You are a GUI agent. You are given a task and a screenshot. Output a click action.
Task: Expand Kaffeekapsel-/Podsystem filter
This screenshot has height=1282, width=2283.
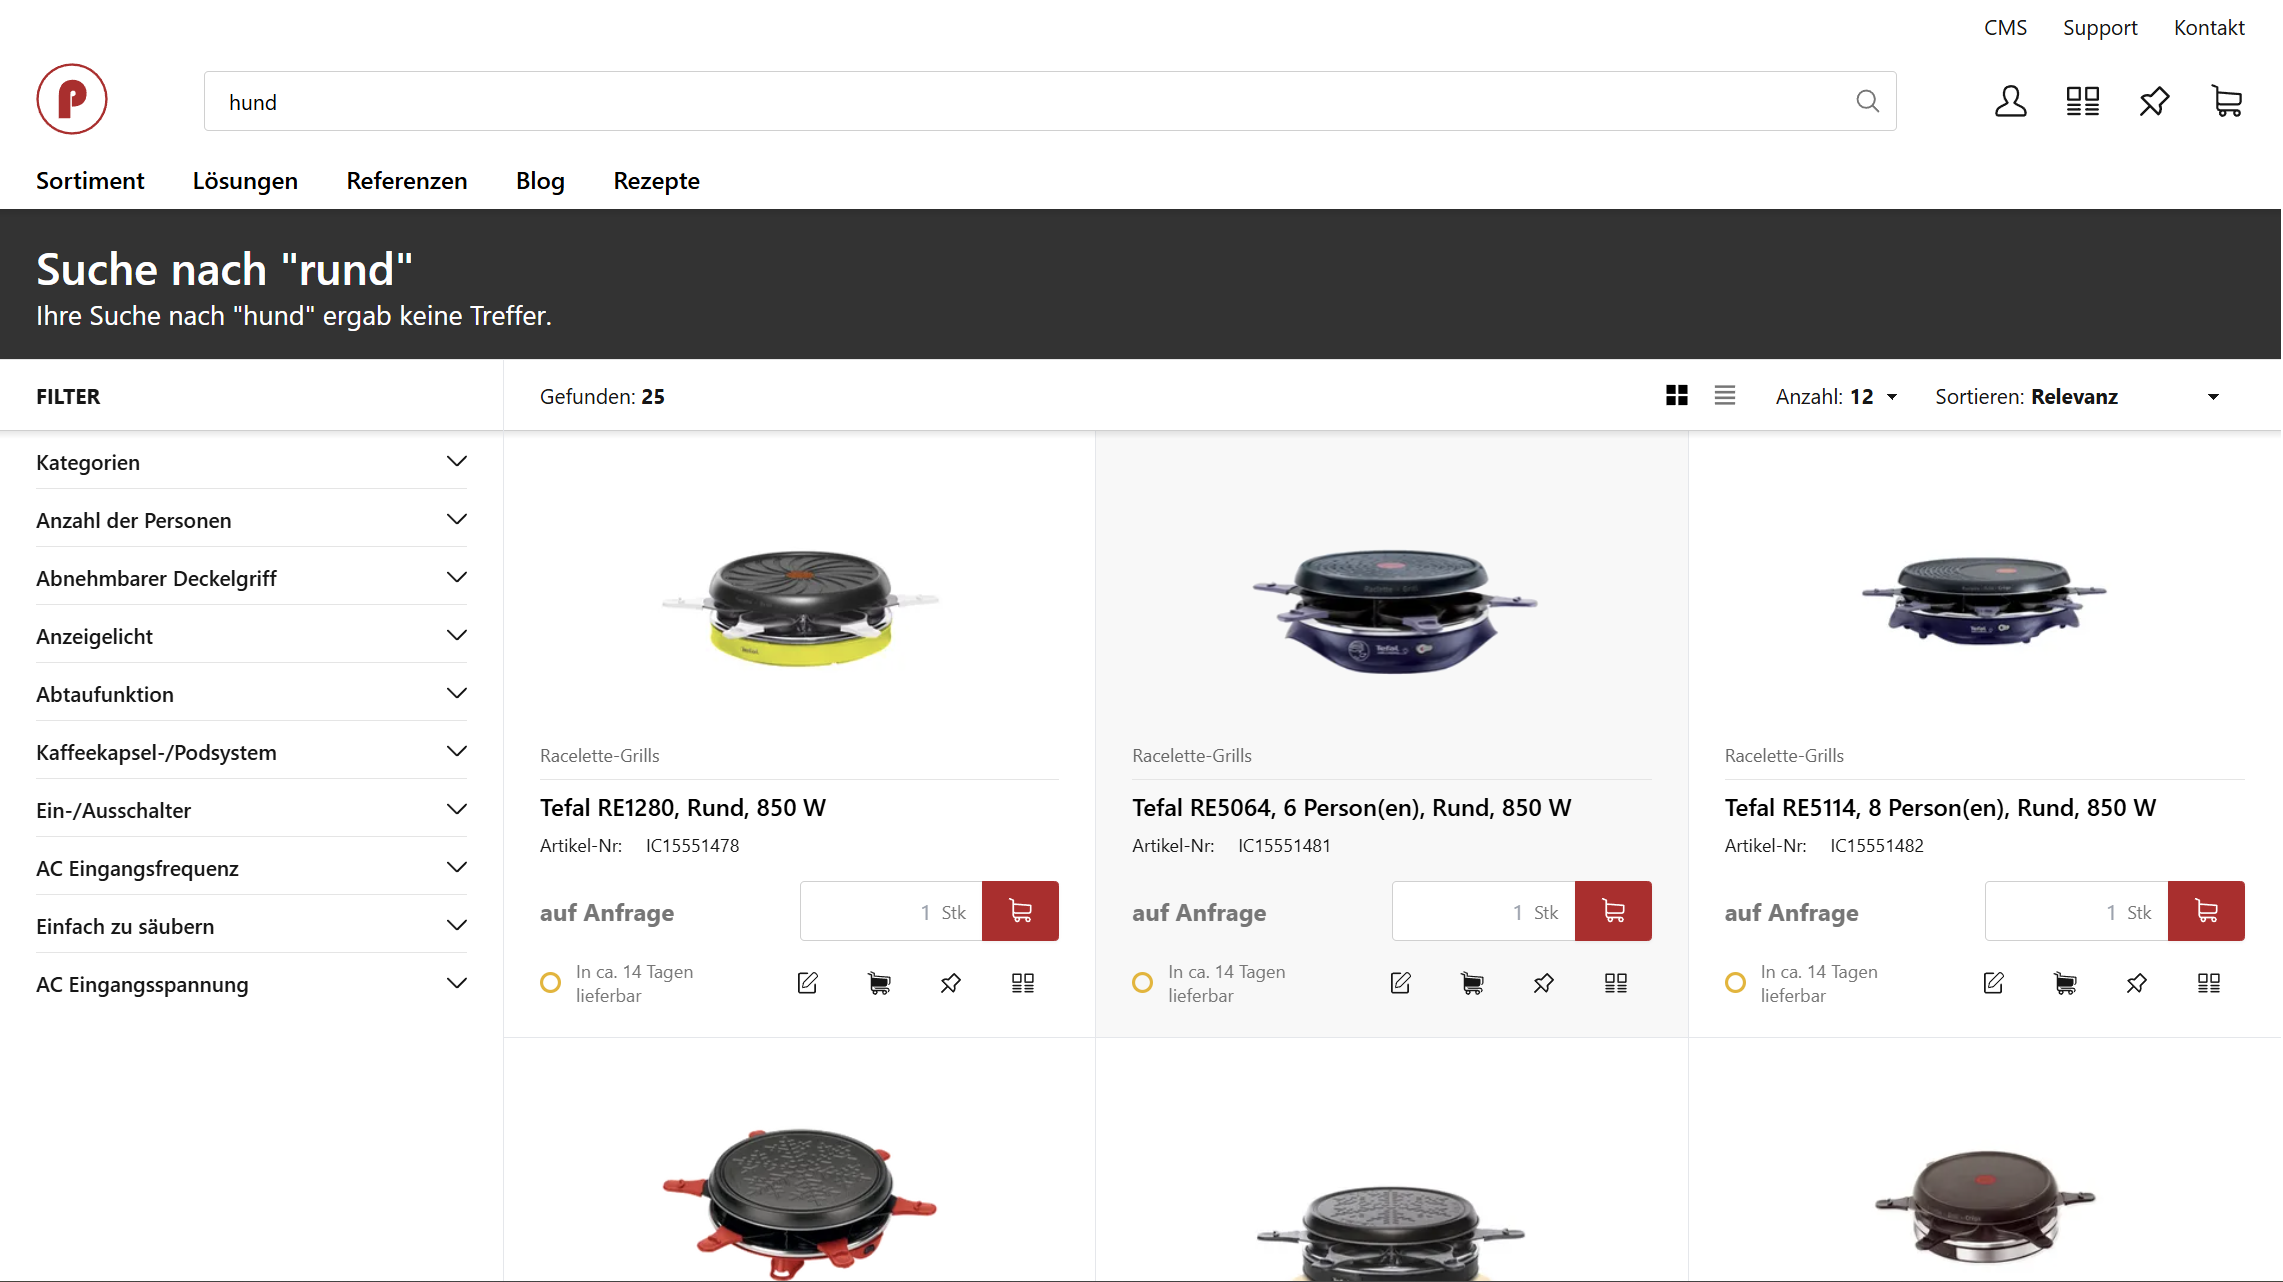[x=251, y=752]
